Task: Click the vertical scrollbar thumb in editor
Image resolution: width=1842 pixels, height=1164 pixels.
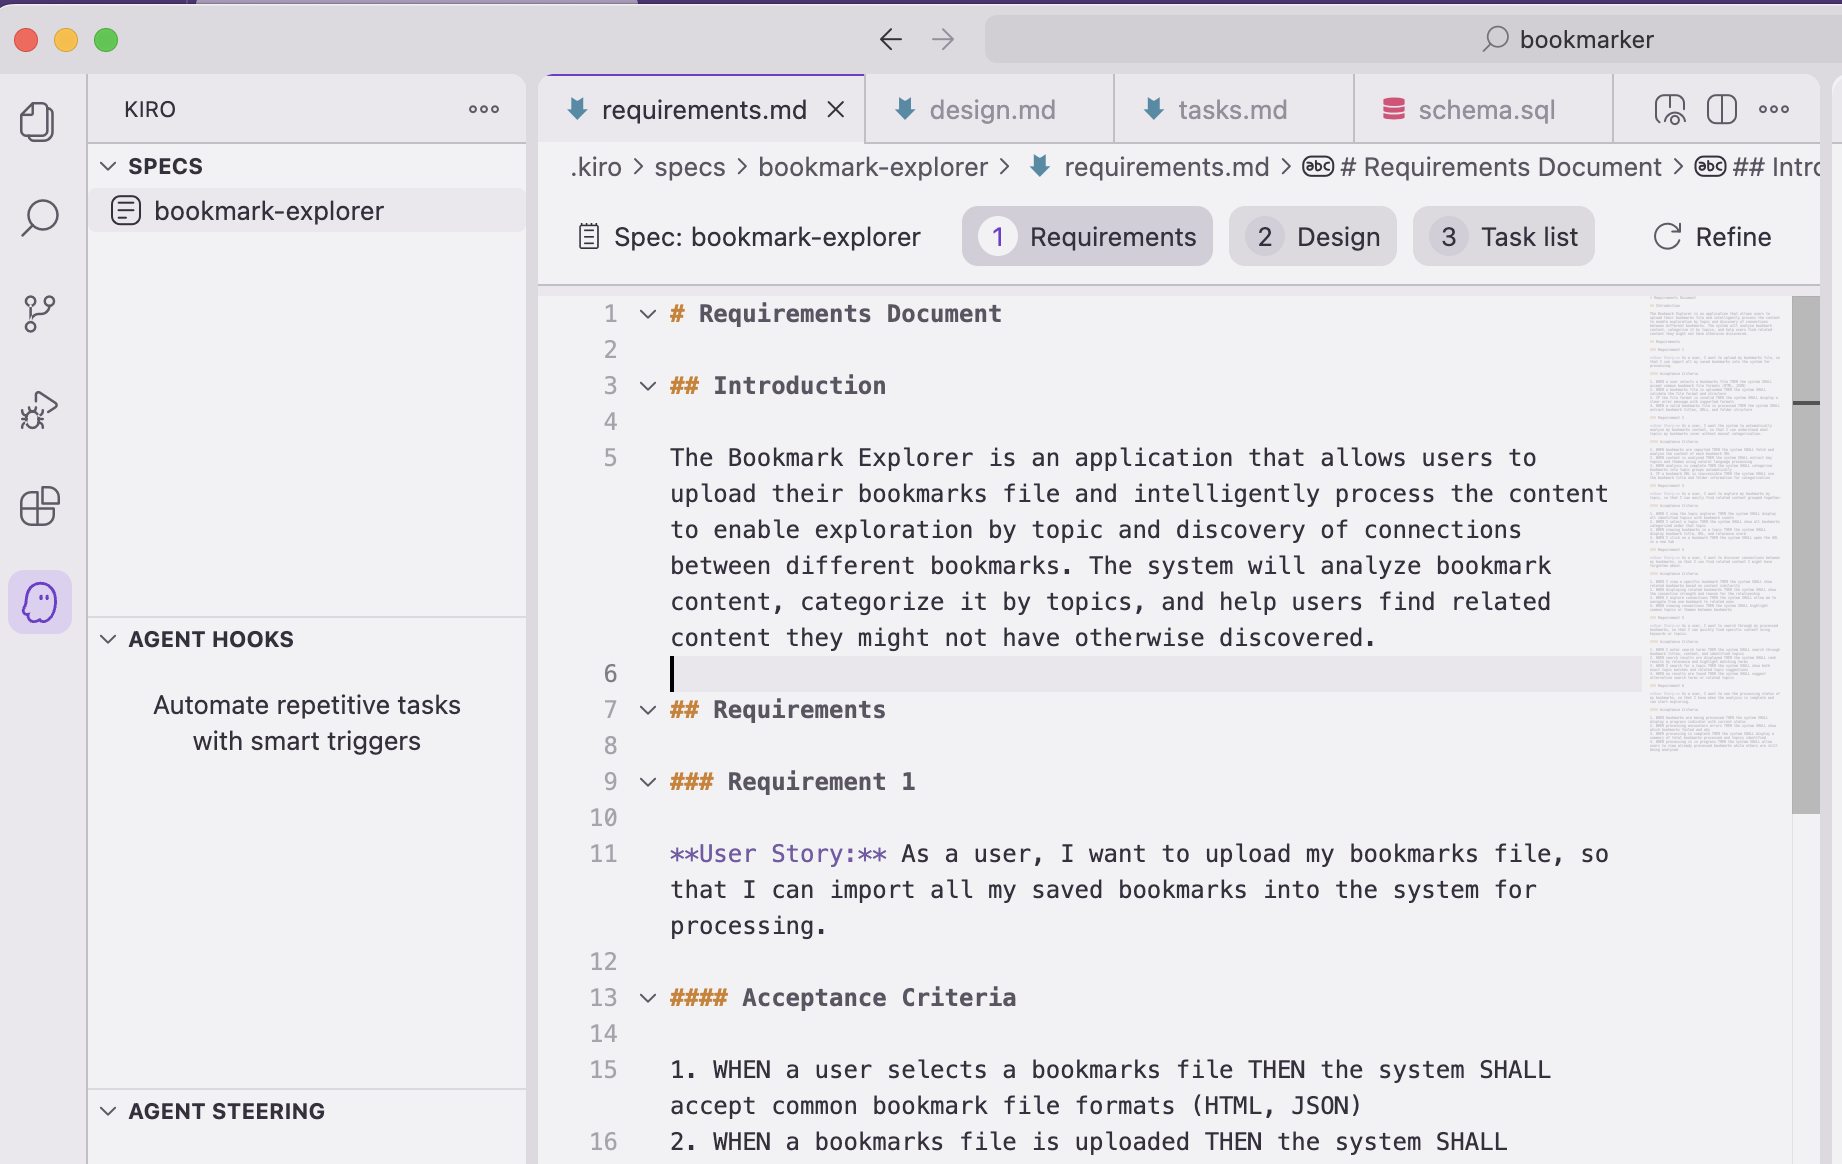Action: point(1806,554)
